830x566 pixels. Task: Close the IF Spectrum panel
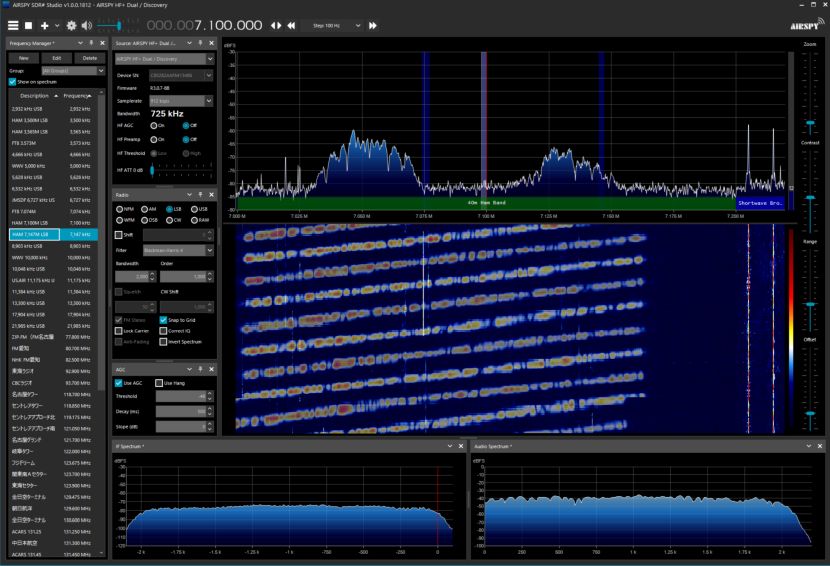pos(461,446)
